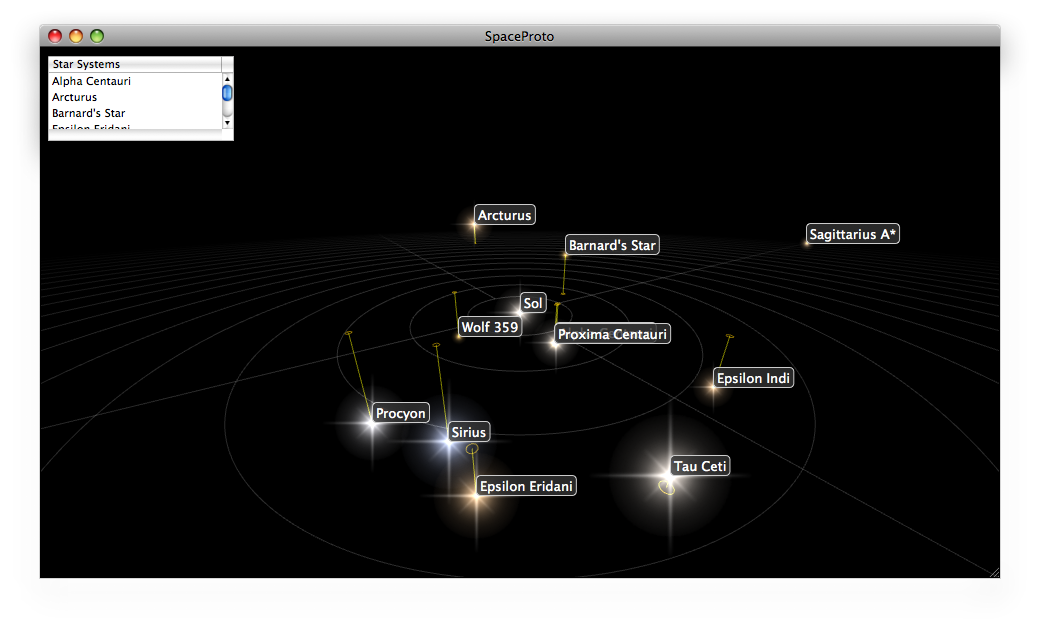
Task: Minimize SpaceProto with the yellow button
Action: click(x=76, y=36)
